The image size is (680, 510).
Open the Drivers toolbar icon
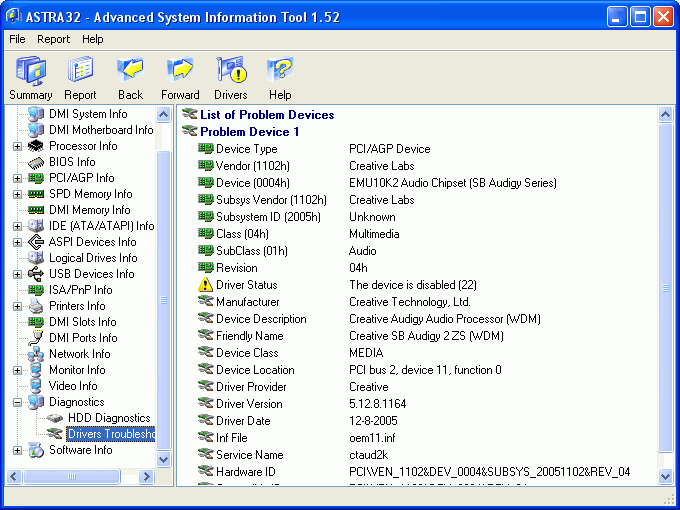(x=231, y=69)
